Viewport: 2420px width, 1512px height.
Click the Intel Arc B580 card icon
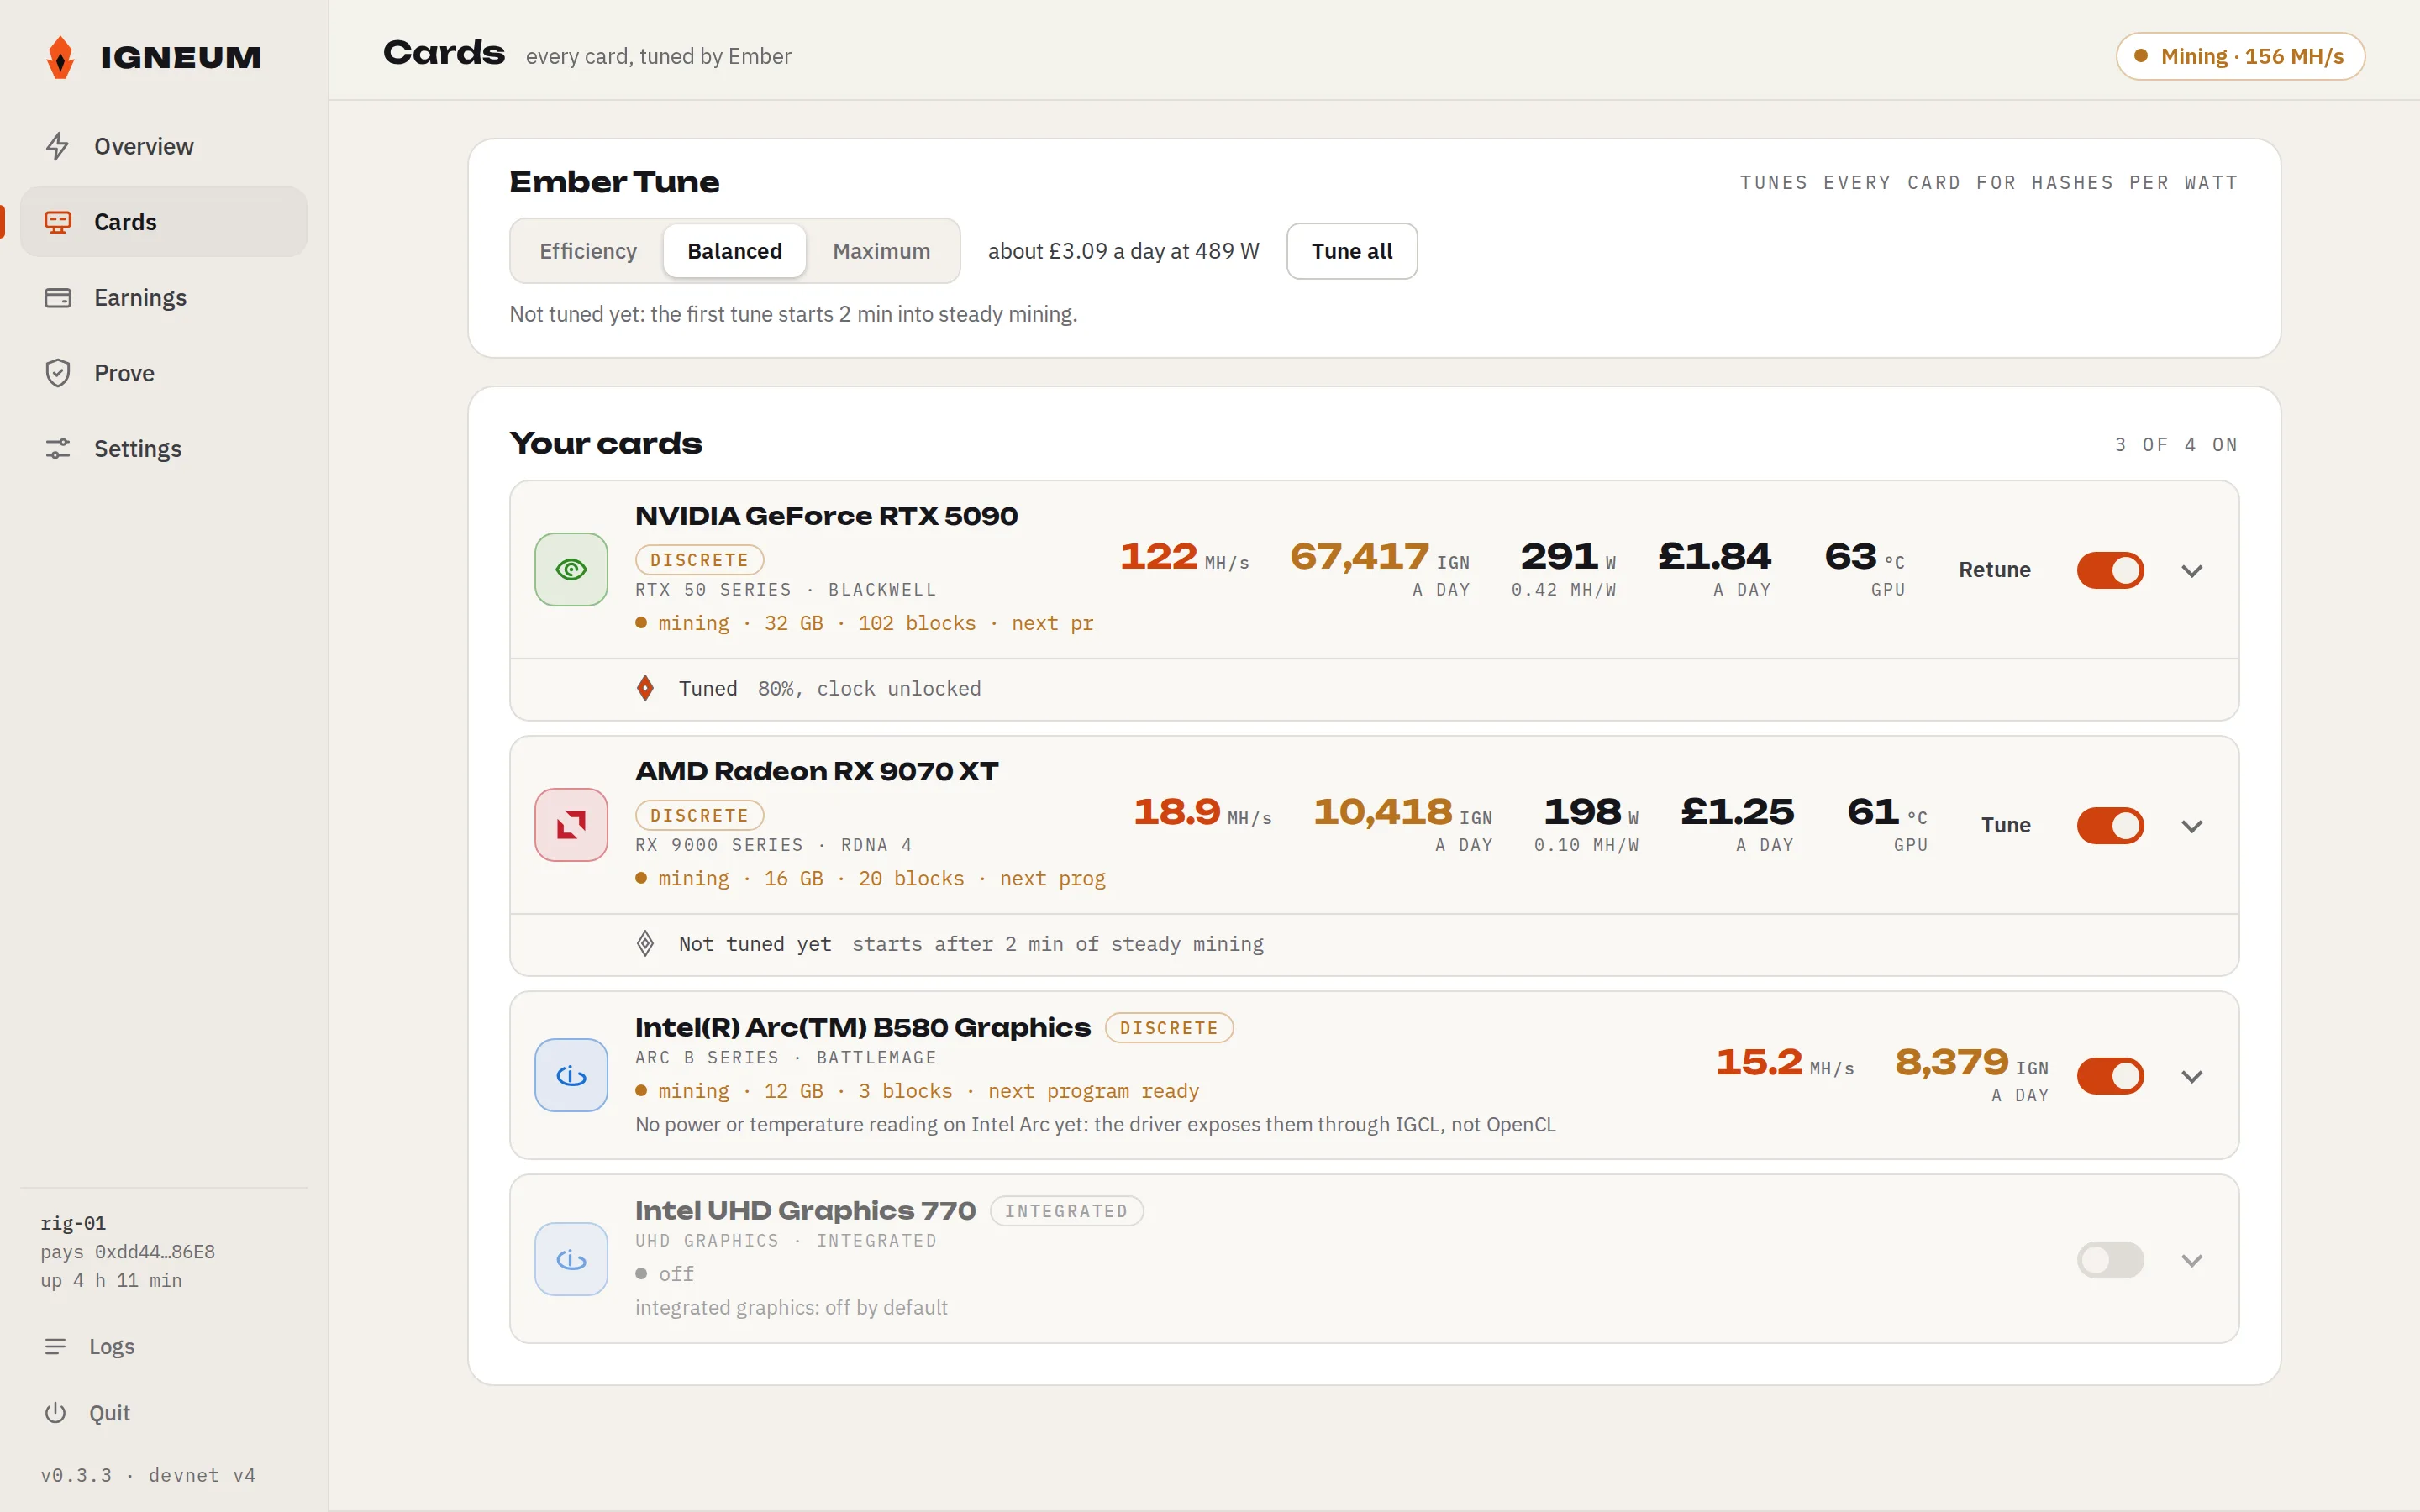pos(571,1075)
